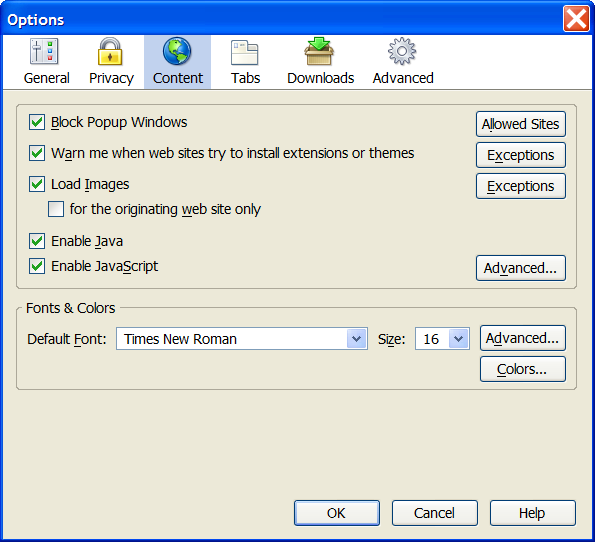This screenshot has width=595, height=542.
Task: Open the Downloads arrow icon
Action: coord(319,51)
